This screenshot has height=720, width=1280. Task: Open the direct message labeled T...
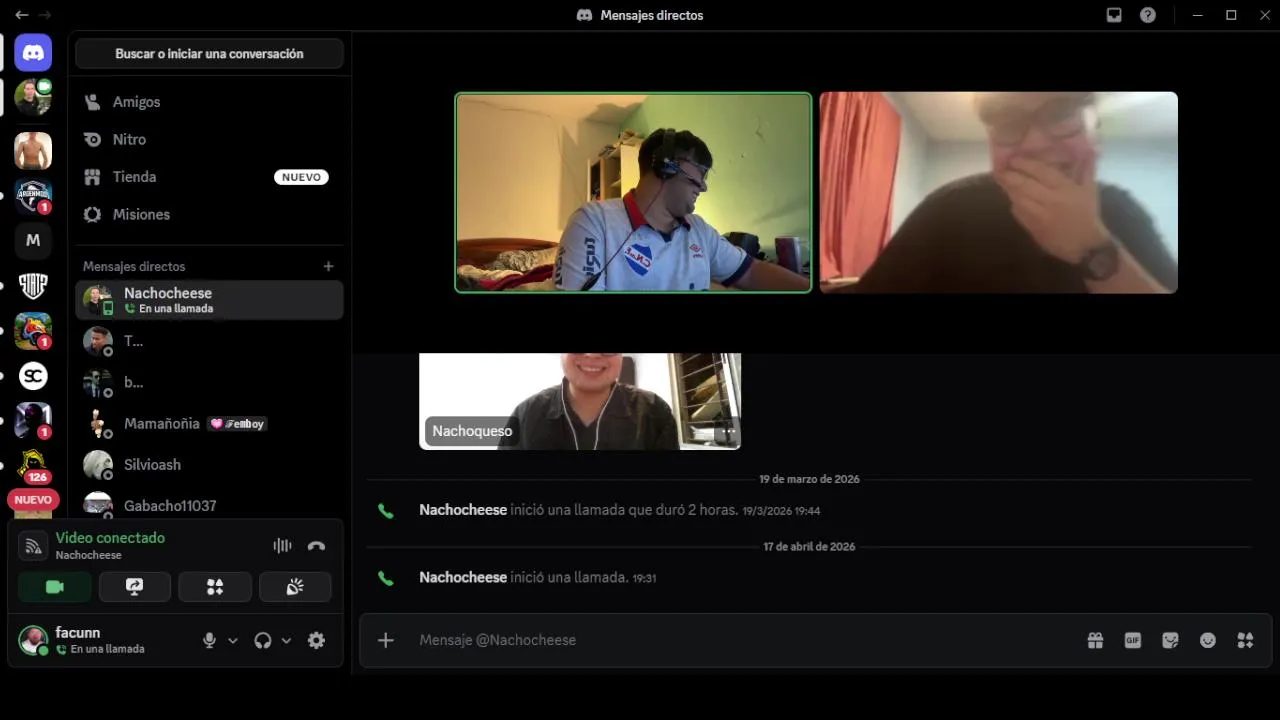209,341
